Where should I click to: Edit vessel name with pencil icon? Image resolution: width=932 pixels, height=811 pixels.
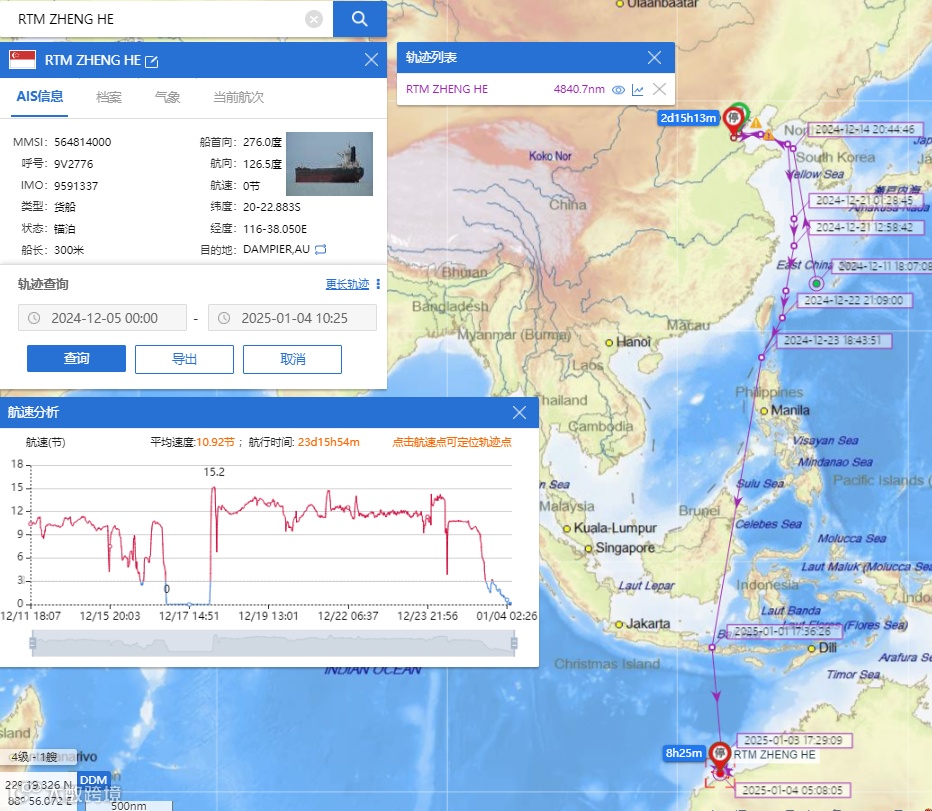click(152, 61)
